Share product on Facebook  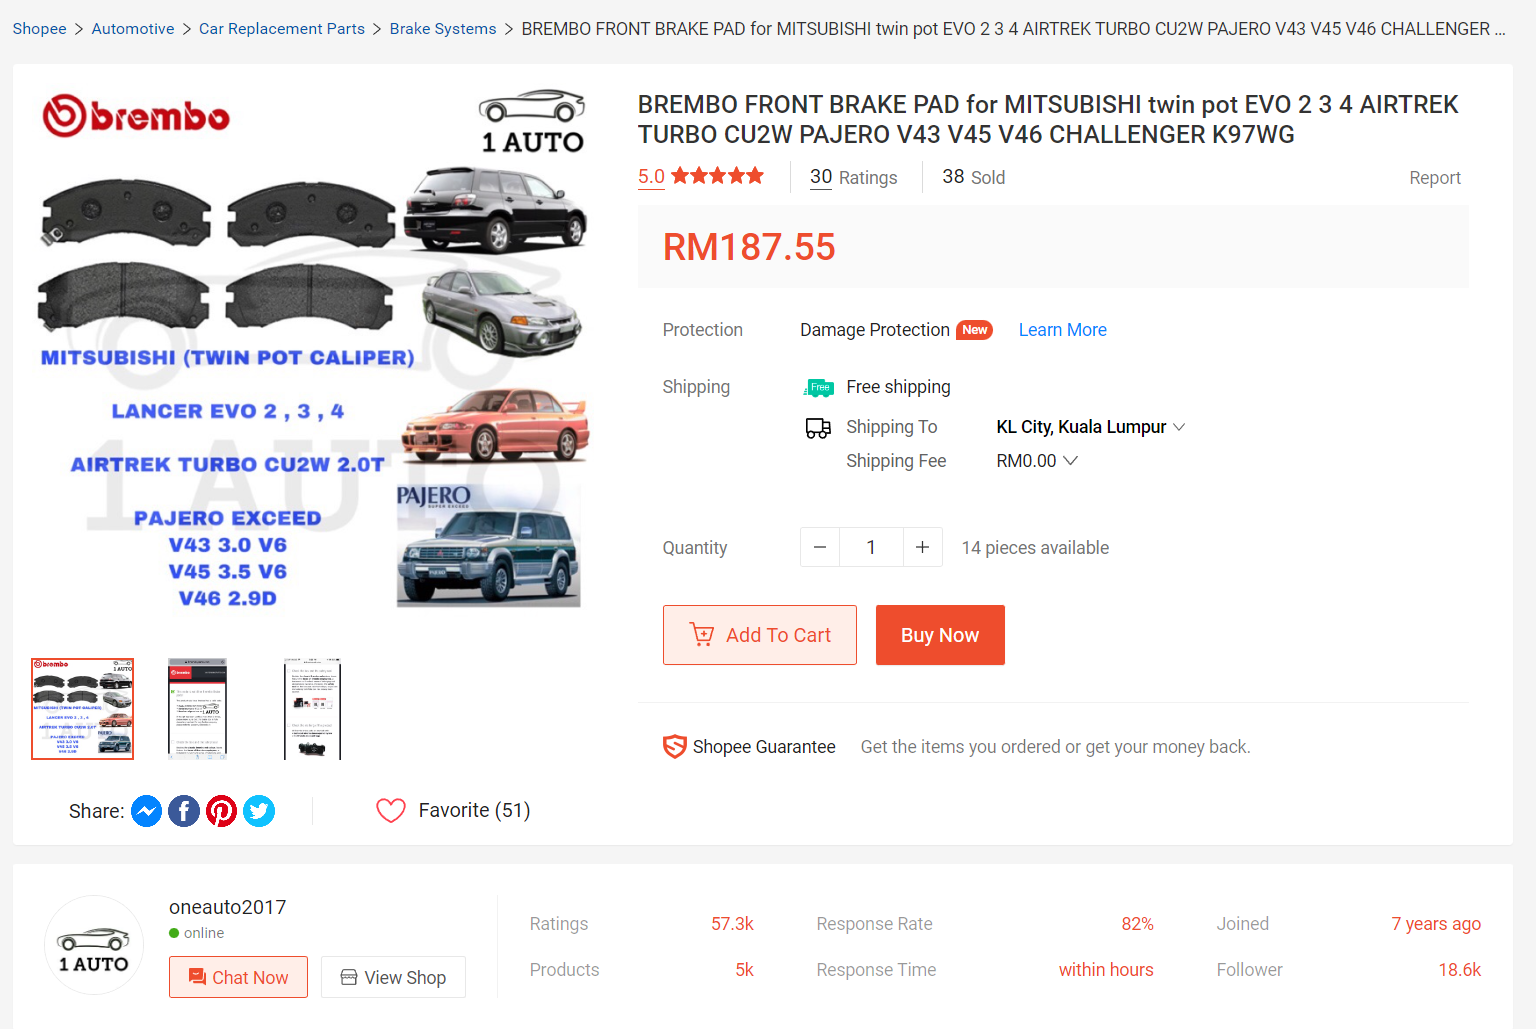184,811
